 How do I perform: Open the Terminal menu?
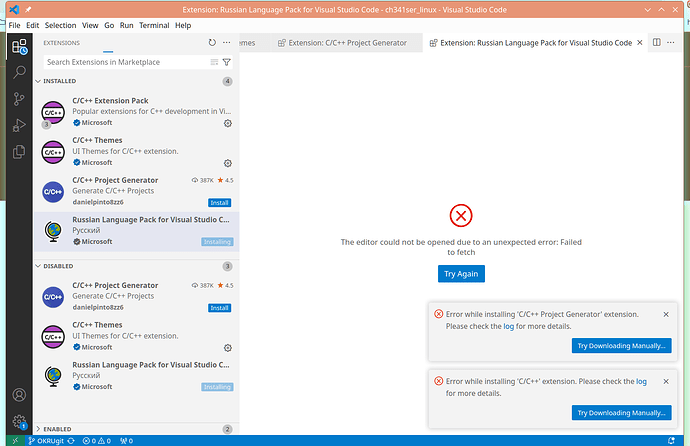pyautogui.click(x=155, y=25)
